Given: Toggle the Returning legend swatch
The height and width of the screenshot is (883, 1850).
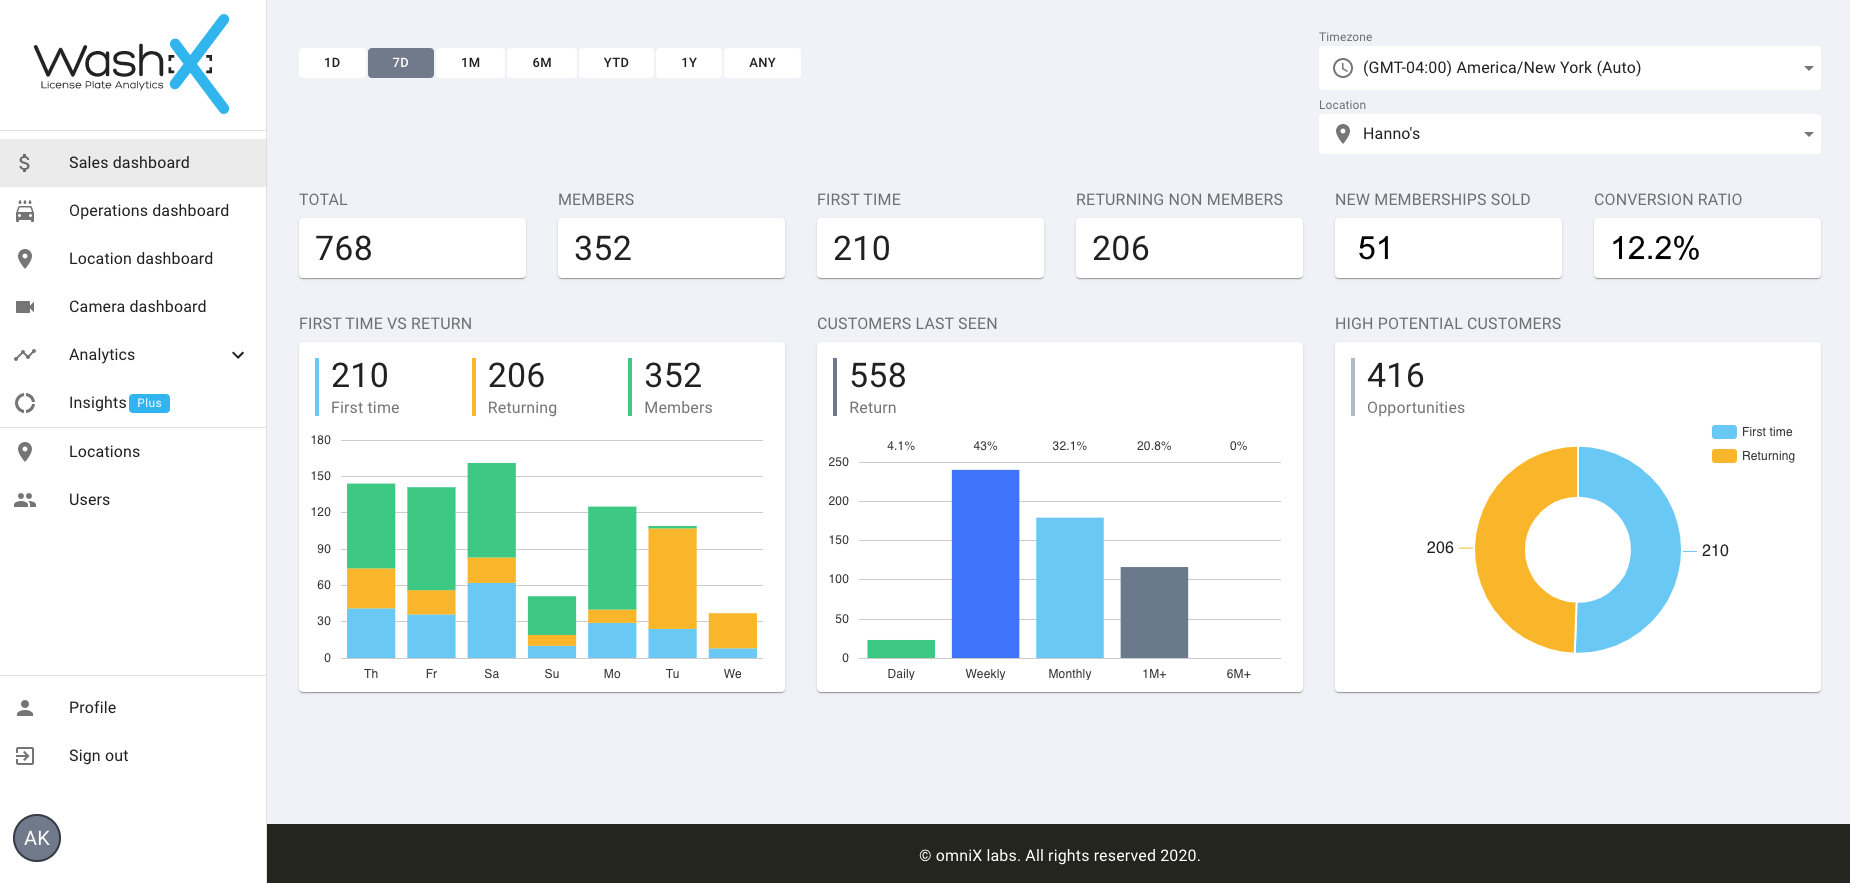Looking at the screenshot, I should (x=1724, y=456).
